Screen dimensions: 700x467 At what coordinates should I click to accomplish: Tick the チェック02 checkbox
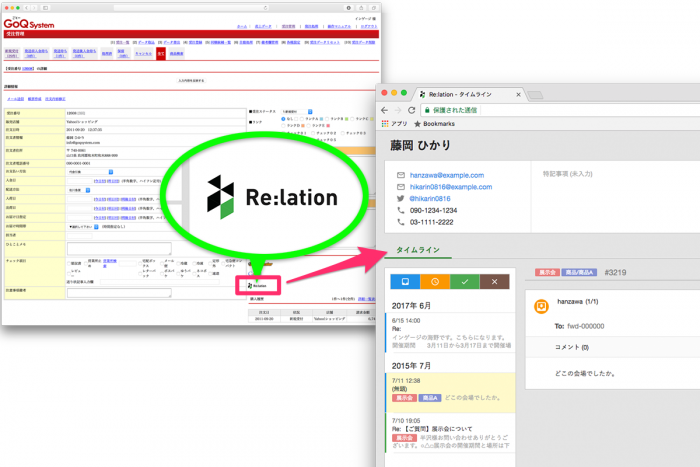(313, 133)
